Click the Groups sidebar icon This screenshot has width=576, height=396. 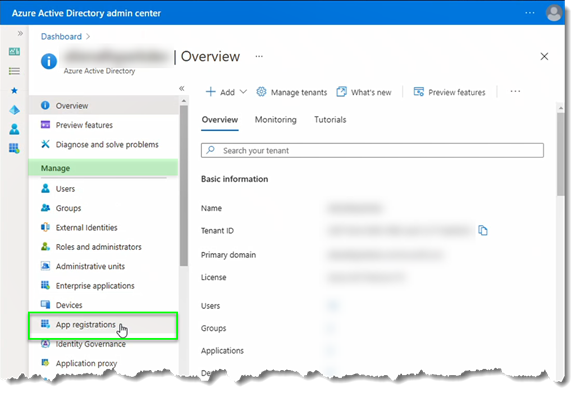click(45, 208)
